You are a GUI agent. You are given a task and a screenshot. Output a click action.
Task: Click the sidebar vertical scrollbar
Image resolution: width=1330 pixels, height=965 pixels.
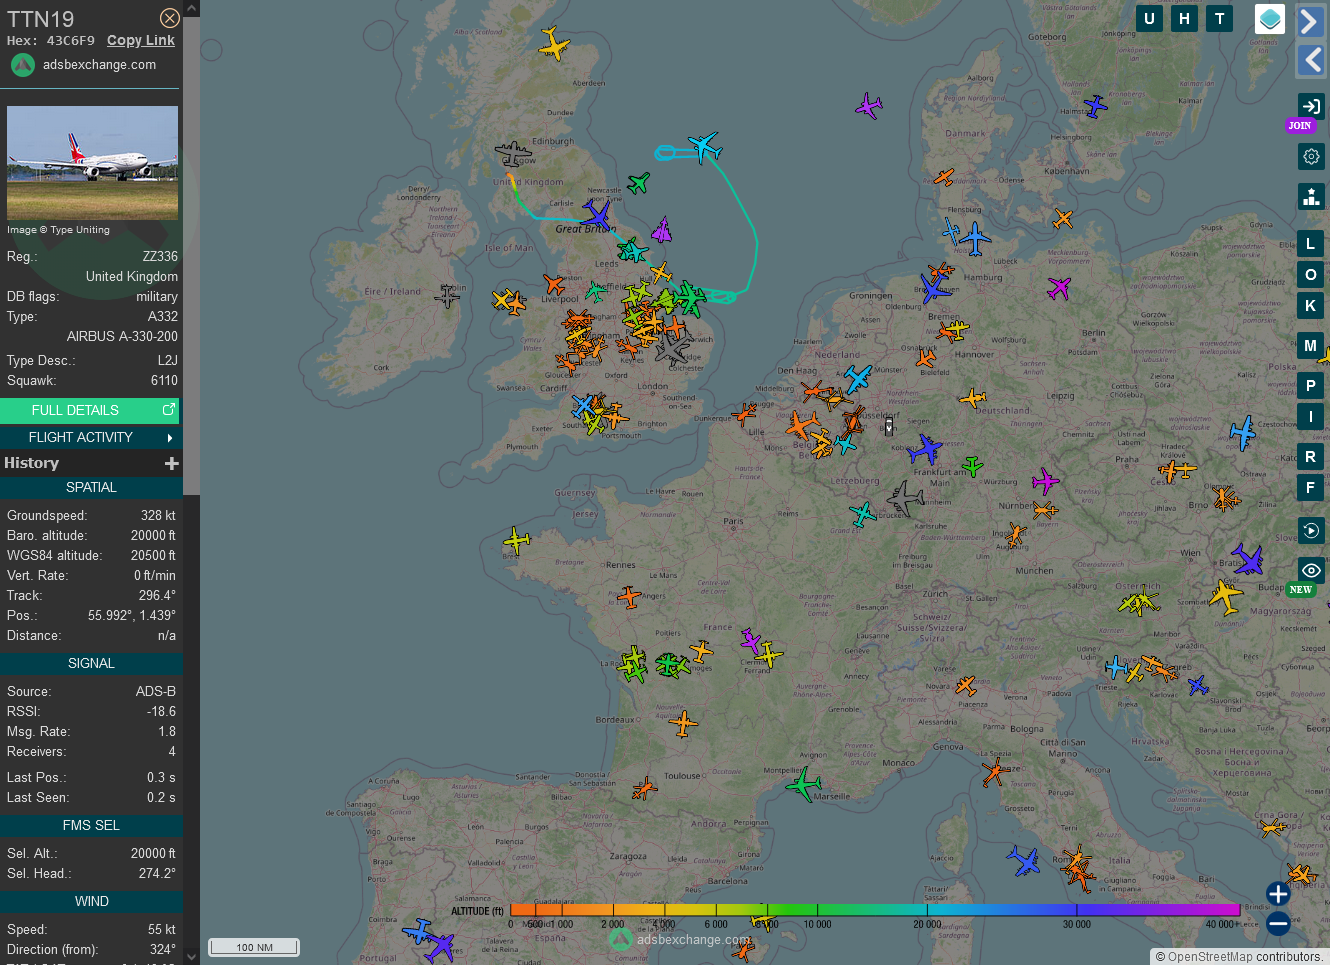click(191, 255)
